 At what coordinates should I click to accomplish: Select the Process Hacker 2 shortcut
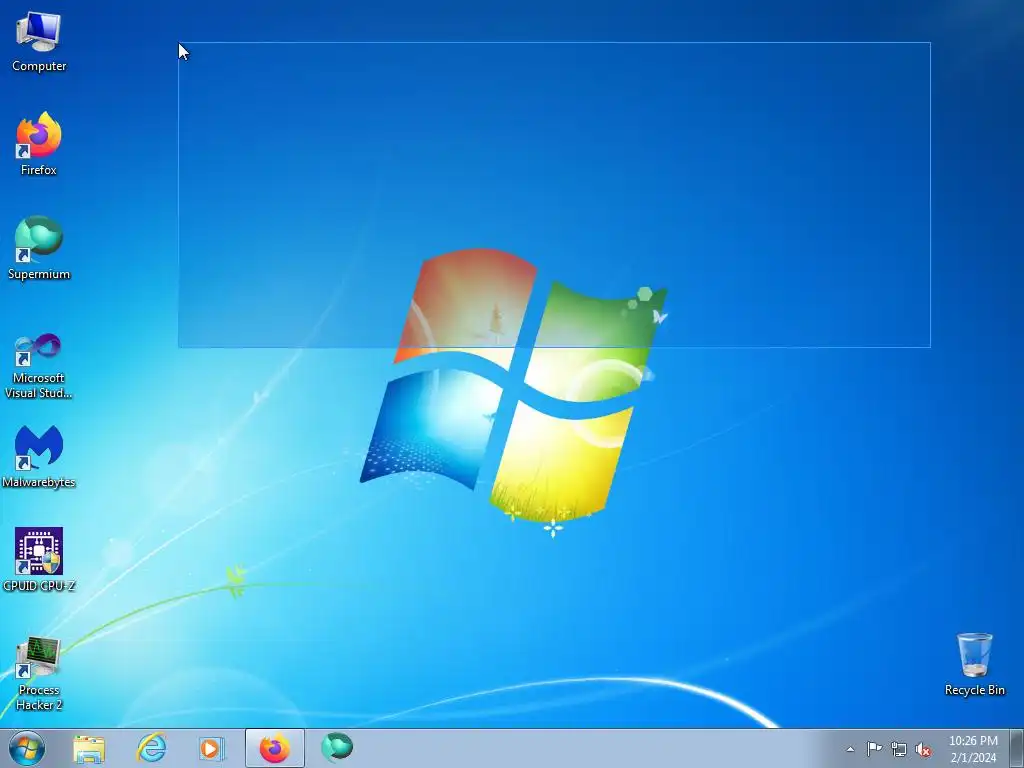39,673
